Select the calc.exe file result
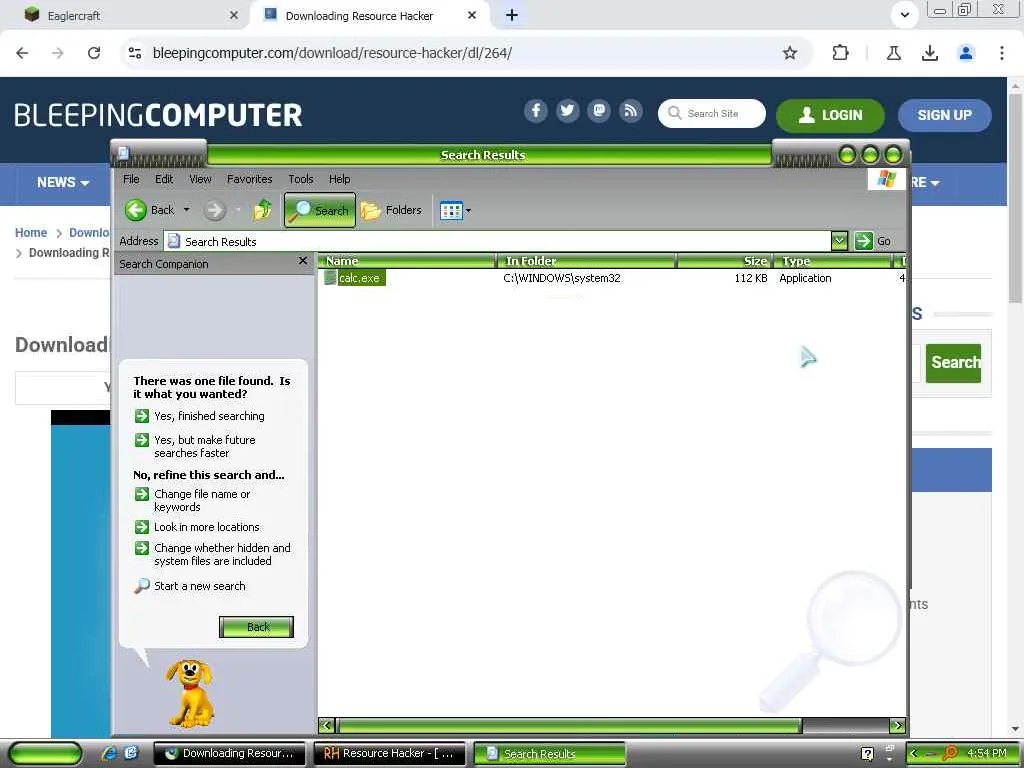1024x768 pixels. [355, 278]
